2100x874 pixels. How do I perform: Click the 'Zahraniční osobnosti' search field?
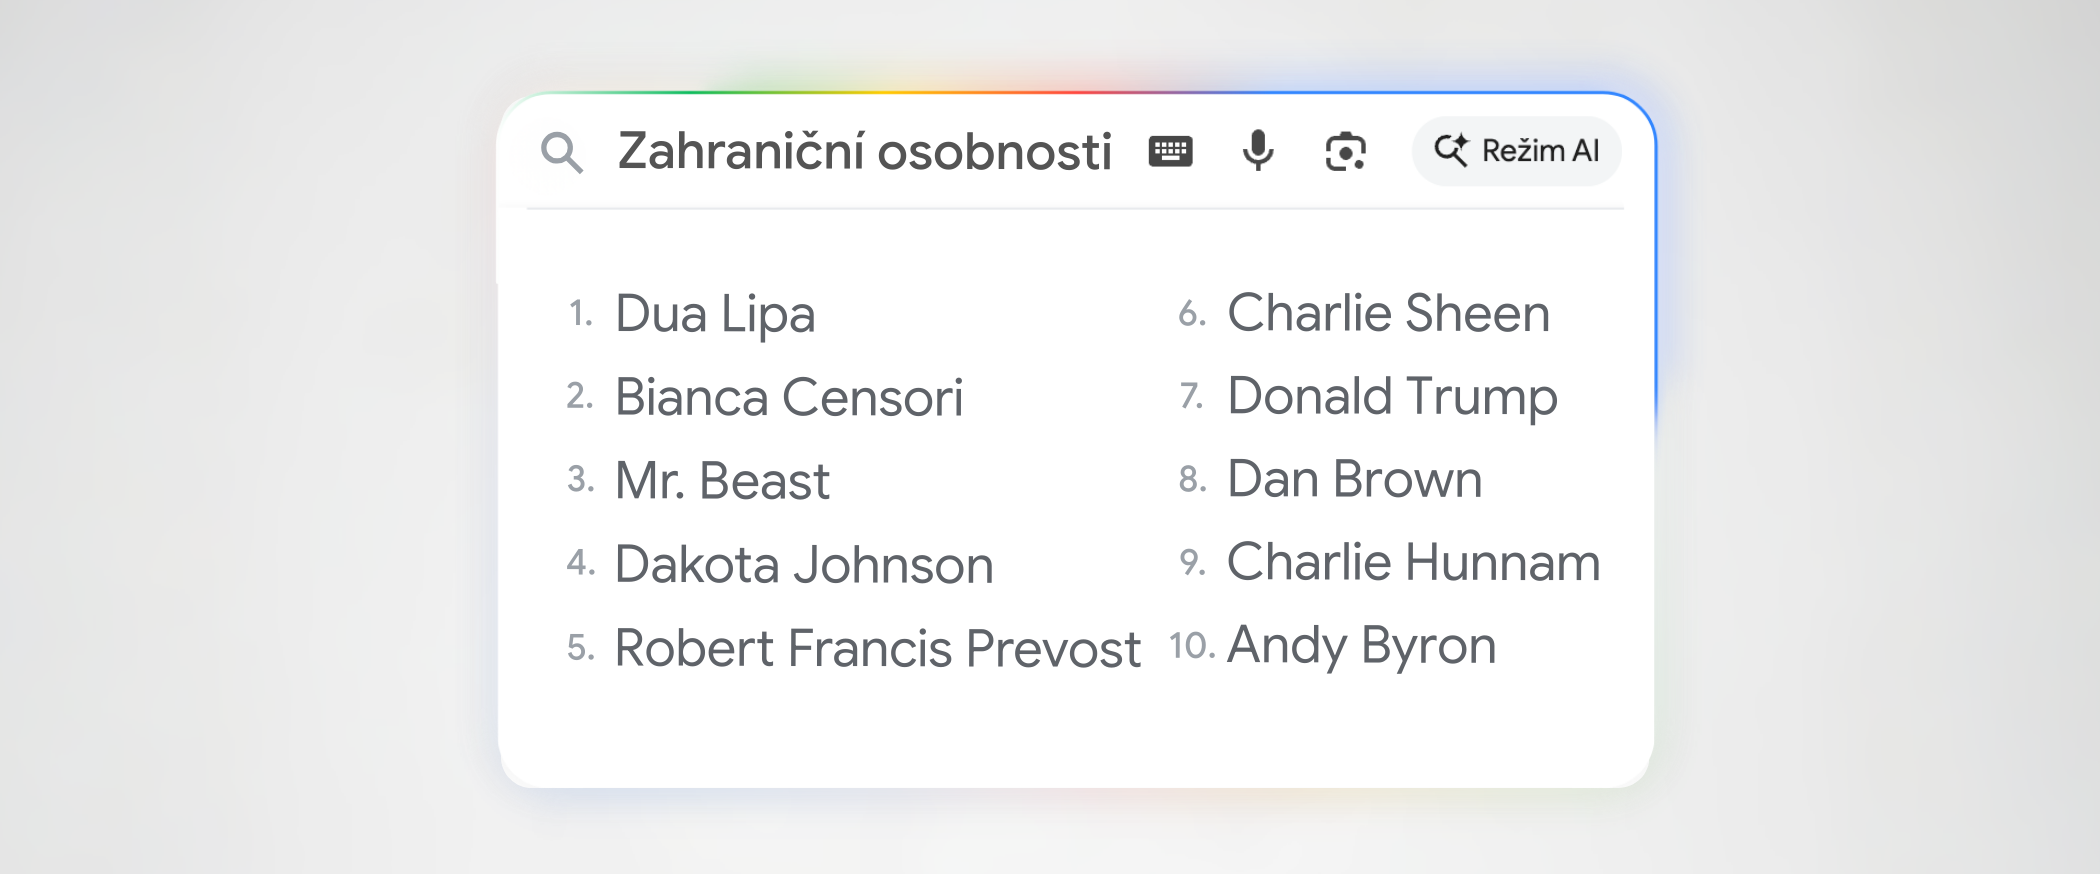[x=864, y=152]
